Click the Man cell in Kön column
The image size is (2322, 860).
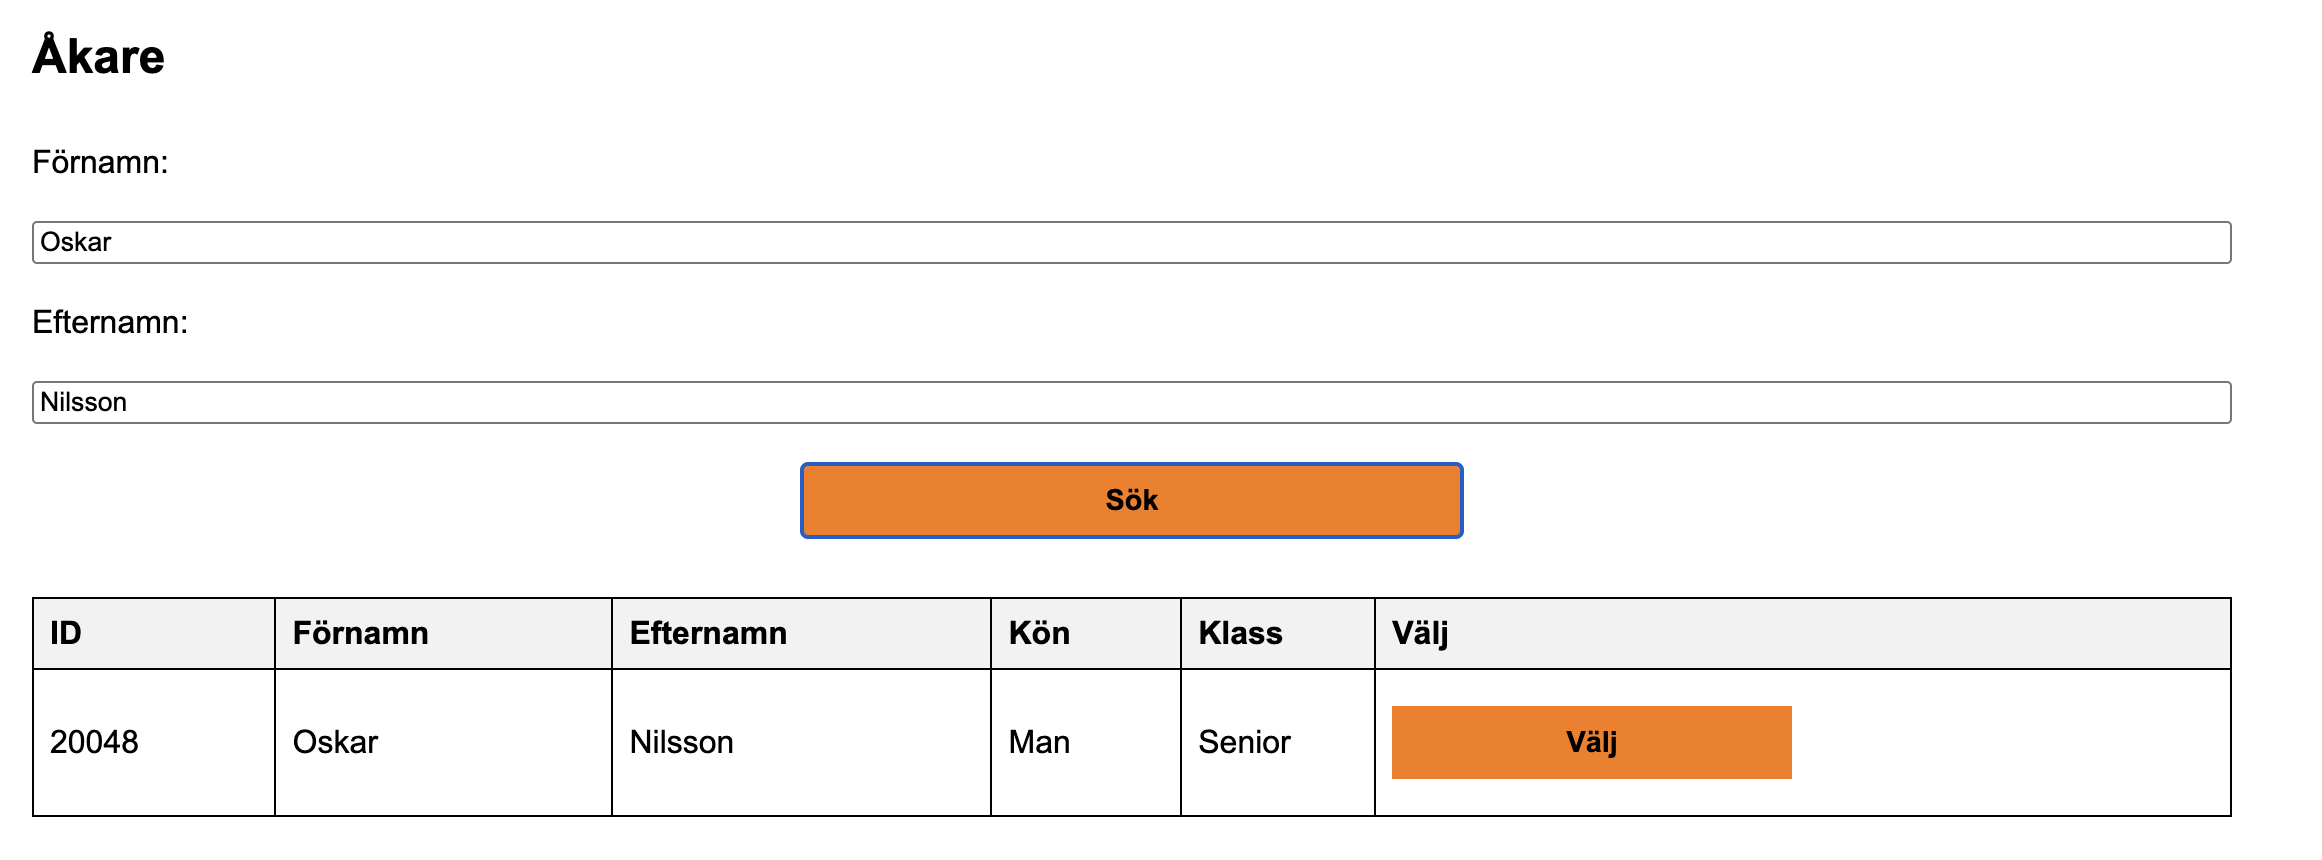[x=1039, y=742]
